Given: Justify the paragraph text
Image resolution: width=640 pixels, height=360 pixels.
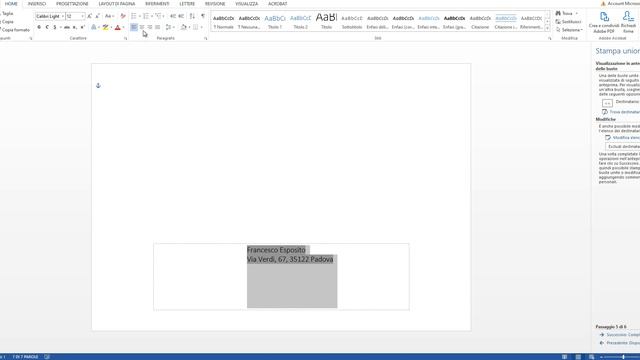Looking at the screenshot, I should pyautogui.click(x=157, y=27).
